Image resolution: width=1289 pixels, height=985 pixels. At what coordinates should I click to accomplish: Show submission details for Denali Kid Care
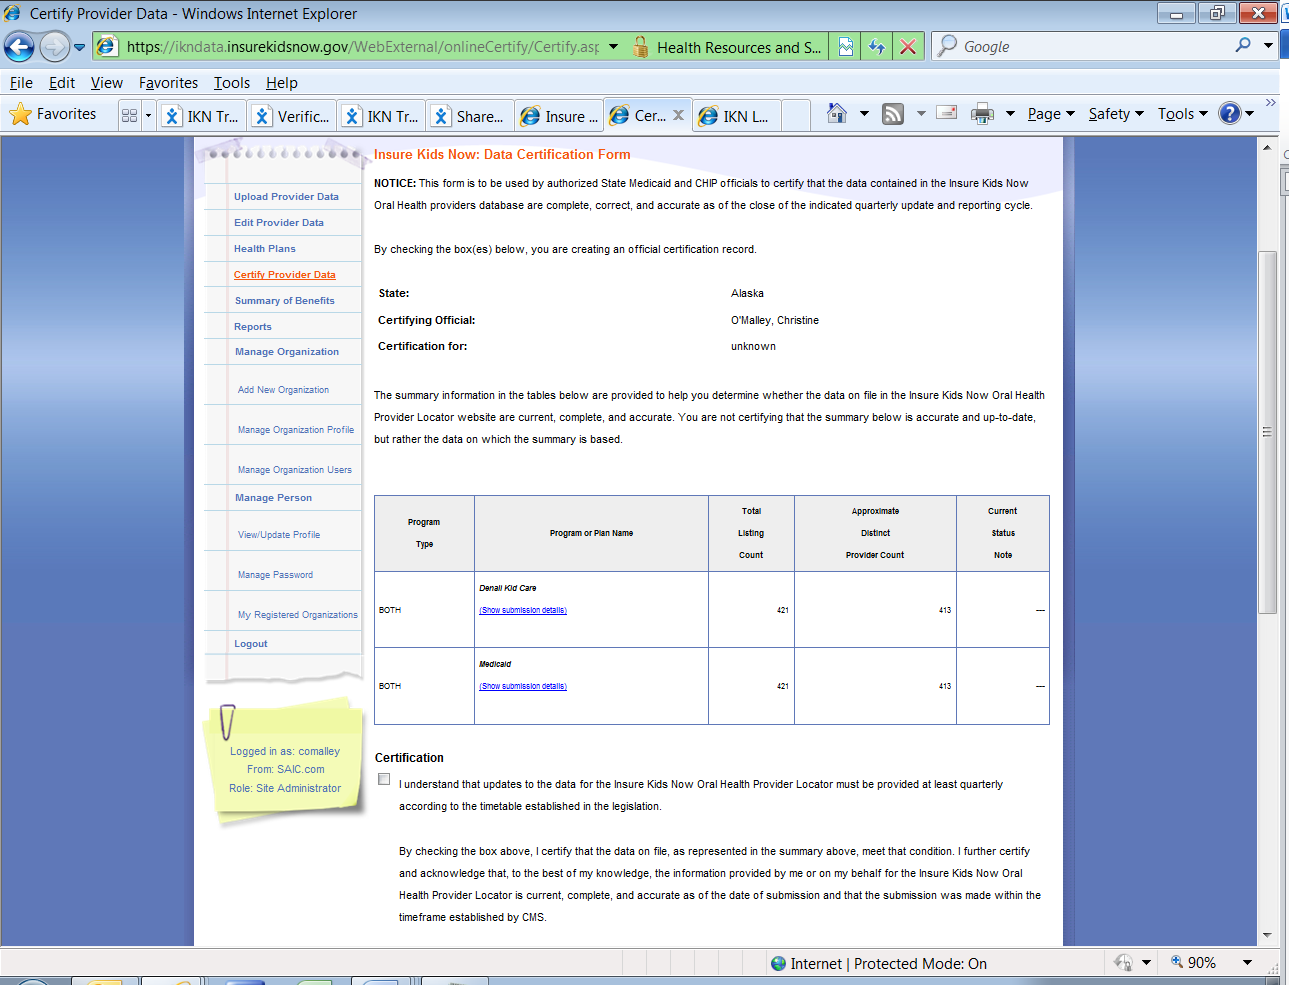click(523, 610)
